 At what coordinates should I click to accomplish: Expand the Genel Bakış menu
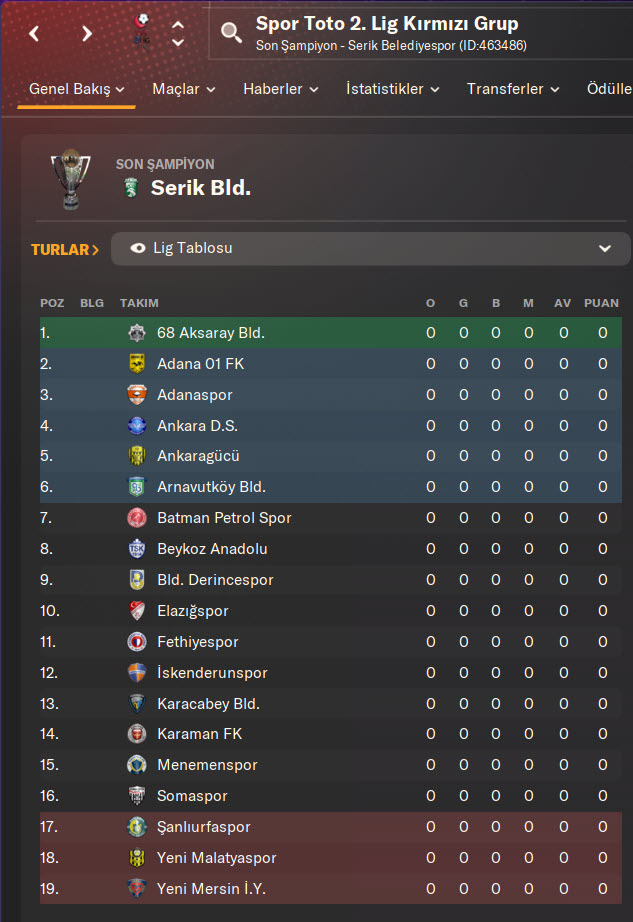point(76,89)
